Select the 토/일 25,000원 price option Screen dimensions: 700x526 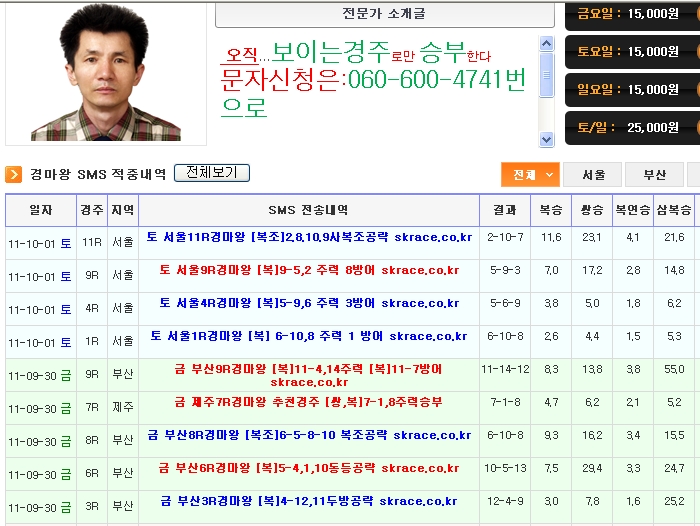(x=628, y=128)
